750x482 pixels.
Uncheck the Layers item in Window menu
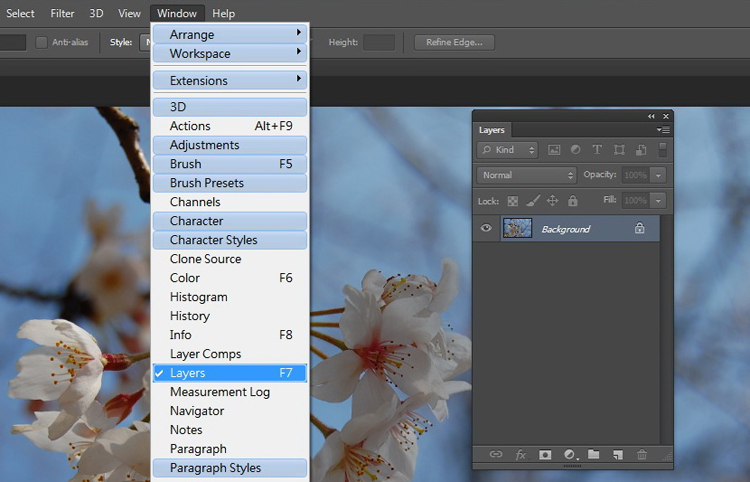point(230,373)
